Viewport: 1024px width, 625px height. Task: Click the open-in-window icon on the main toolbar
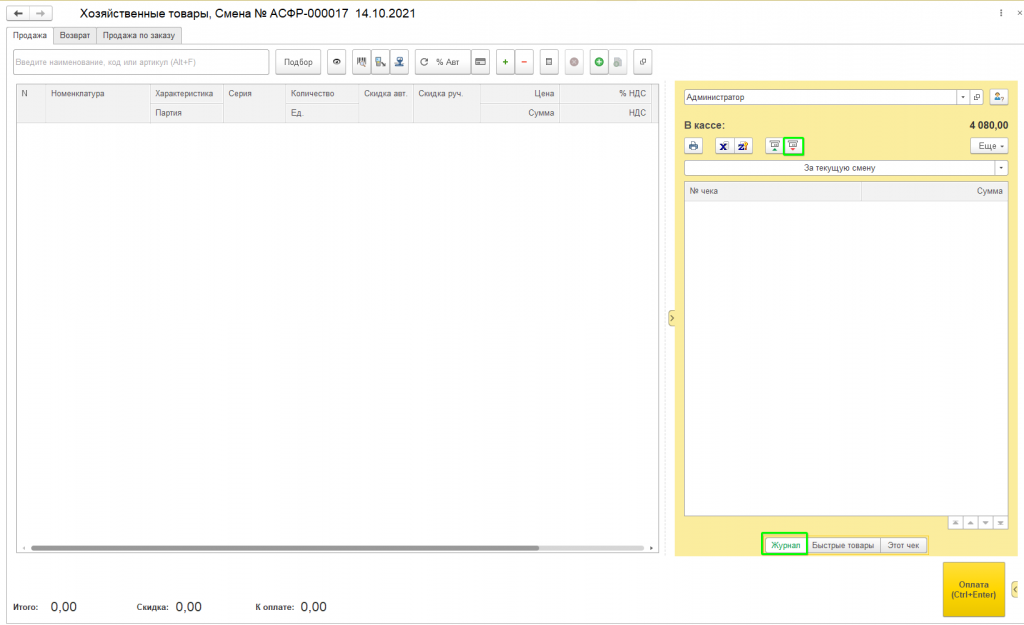(x=643, y=62)
